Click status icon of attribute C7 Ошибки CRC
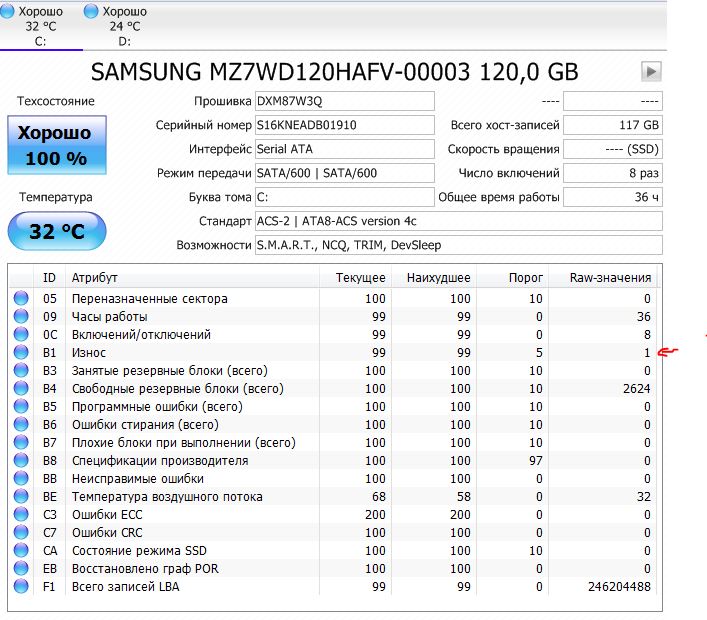 [21, 533]
